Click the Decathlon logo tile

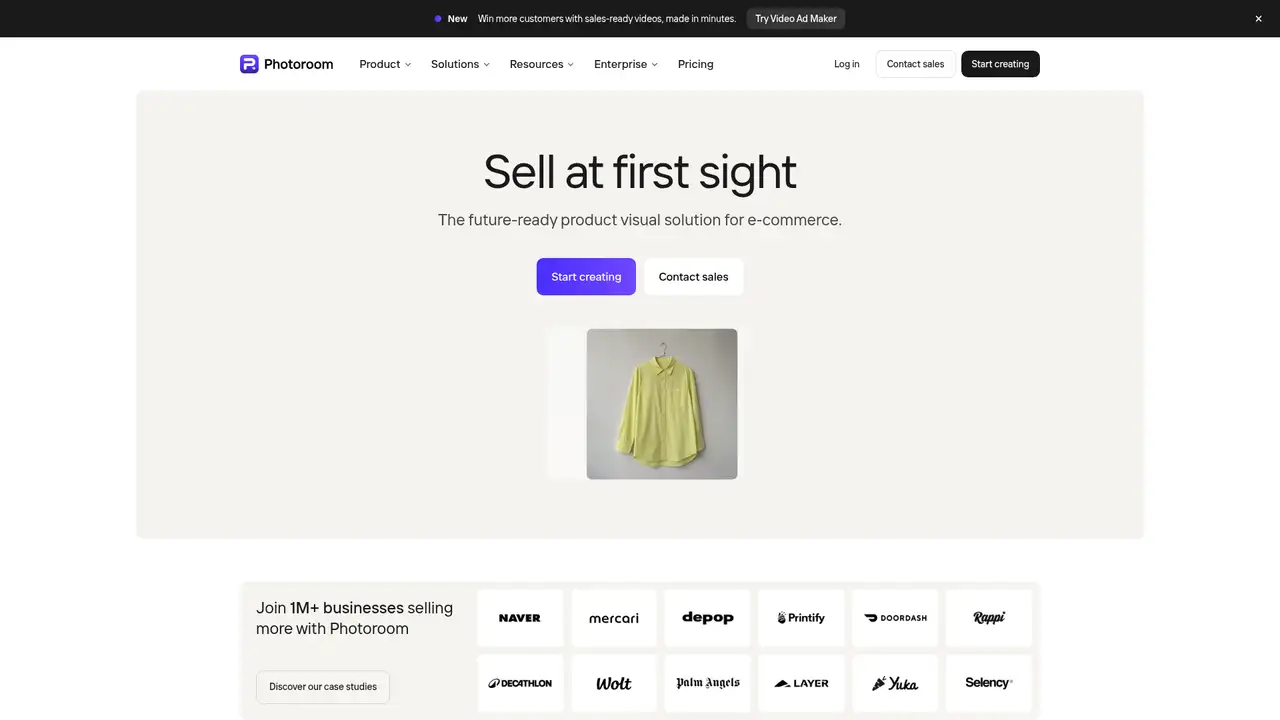pyautogui.click(x=520, y=683)
